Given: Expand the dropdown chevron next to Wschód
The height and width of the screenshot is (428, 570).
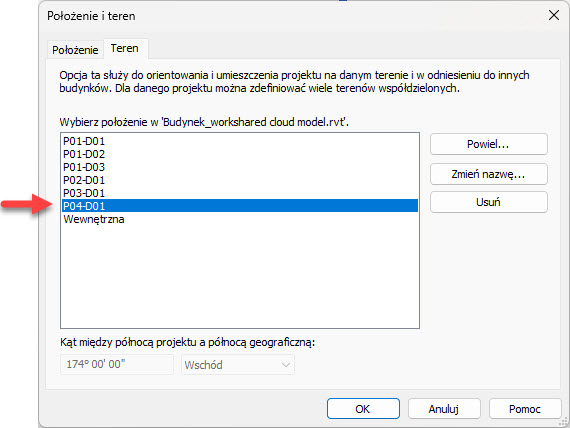Looking at the screenshot, I should pos(286,365).
